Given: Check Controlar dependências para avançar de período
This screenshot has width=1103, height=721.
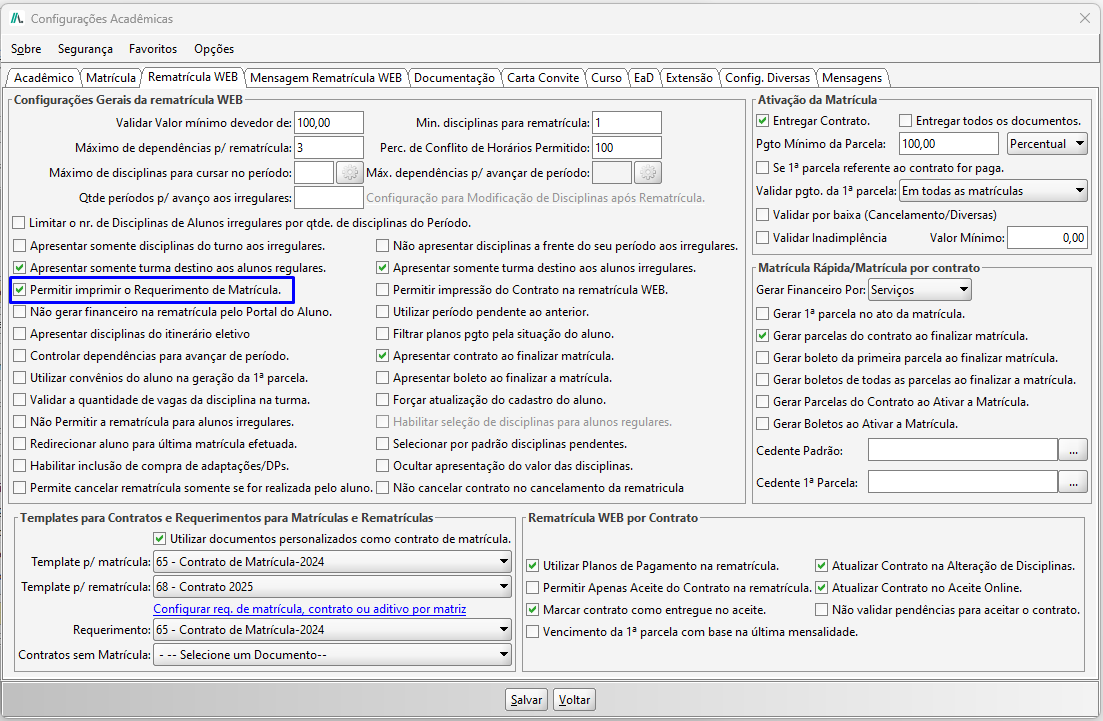Looking at the screenshot, I should coord(20,356).
